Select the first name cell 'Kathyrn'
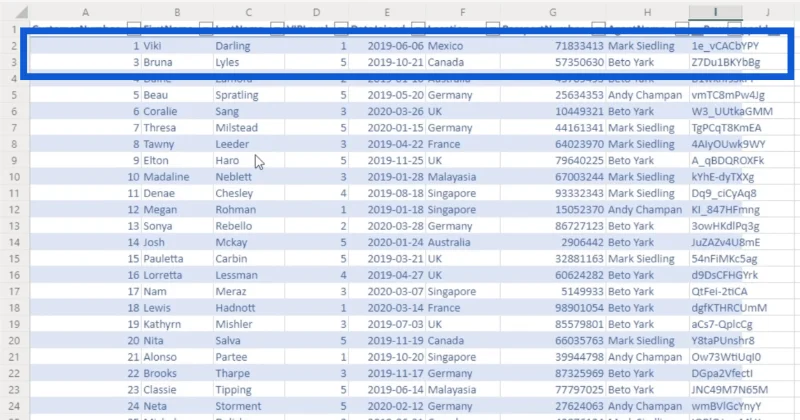 [x=177, y=324]
